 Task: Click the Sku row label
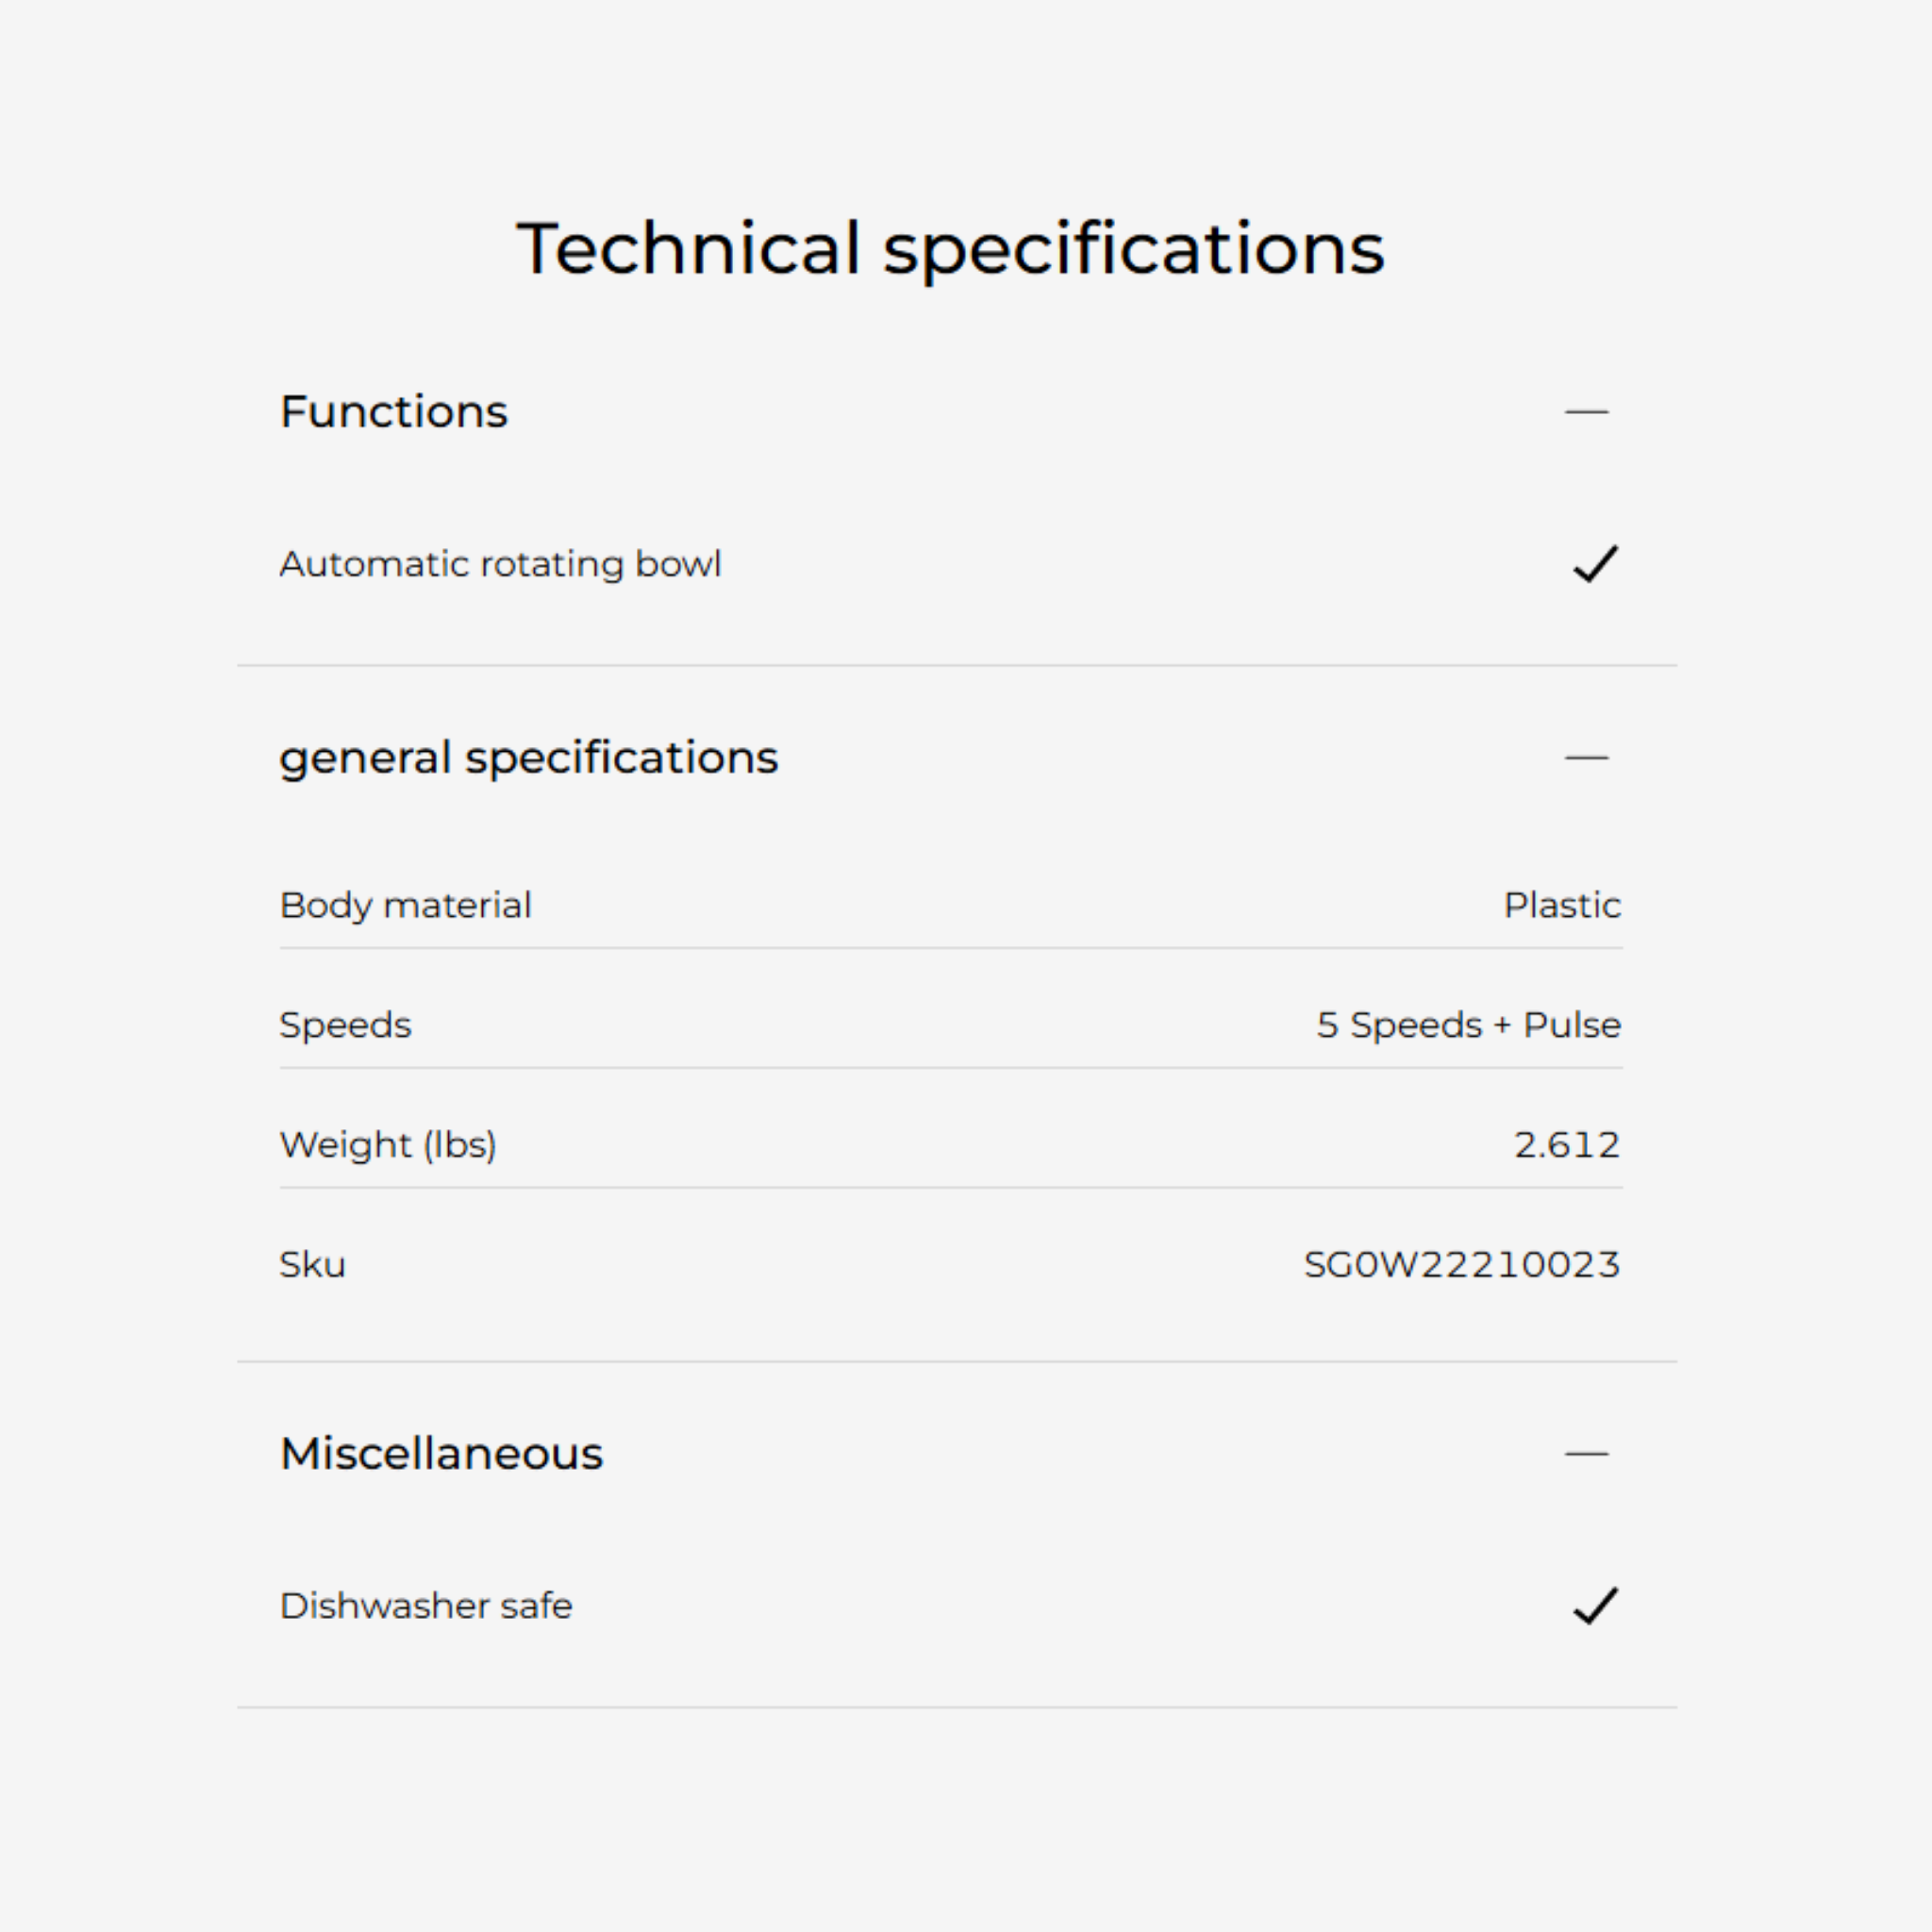312,1265
